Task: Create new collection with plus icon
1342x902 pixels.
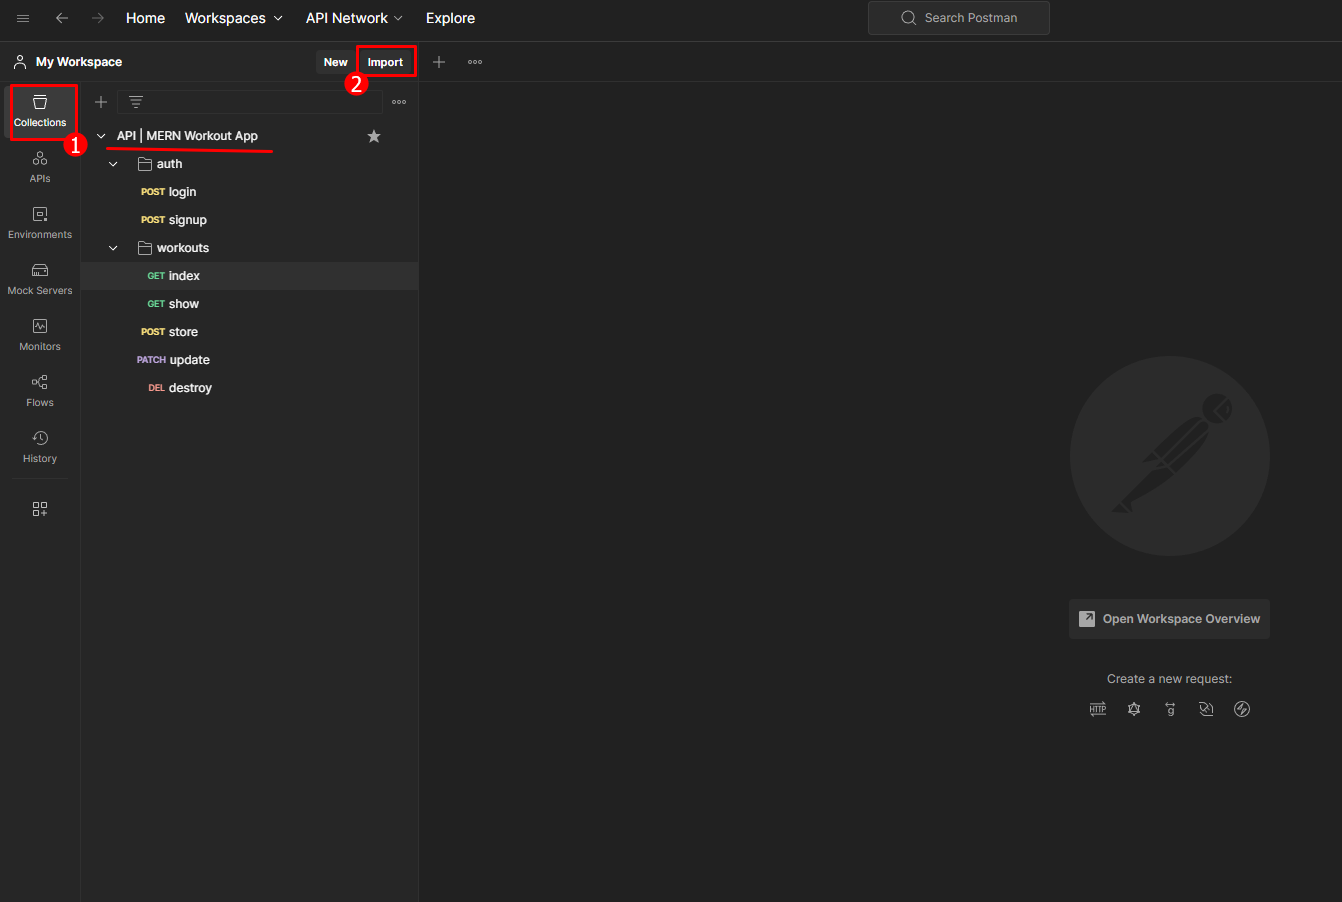Action: pyautogui.click(x=101, y=102)
